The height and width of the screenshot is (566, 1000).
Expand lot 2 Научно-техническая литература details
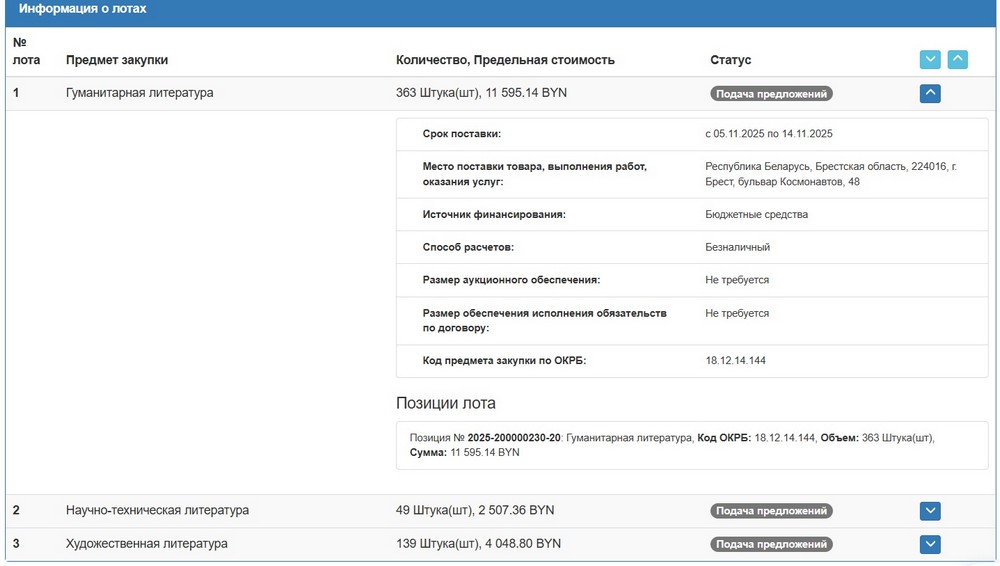[930, 511]
